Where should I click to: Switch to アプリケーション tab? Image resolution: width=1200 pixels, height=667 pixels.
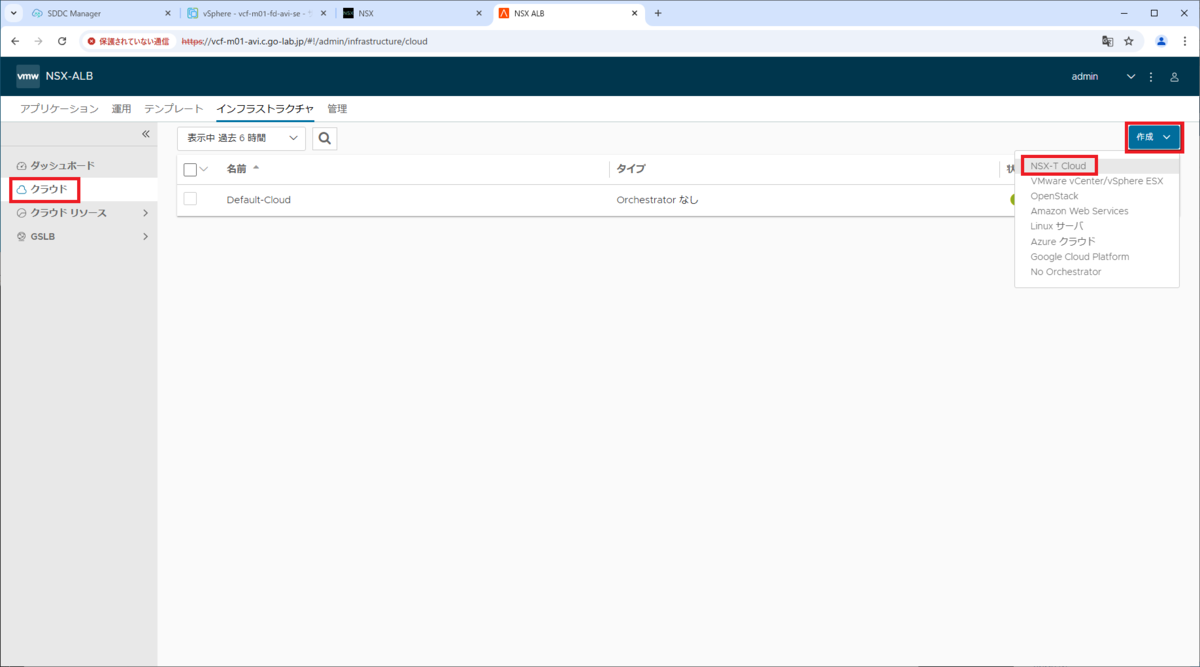coord(59,109)
